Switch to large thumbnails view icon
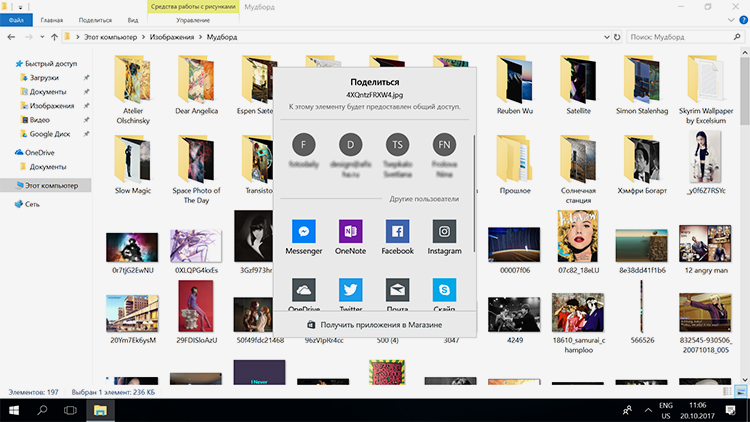 click(740, 392)
